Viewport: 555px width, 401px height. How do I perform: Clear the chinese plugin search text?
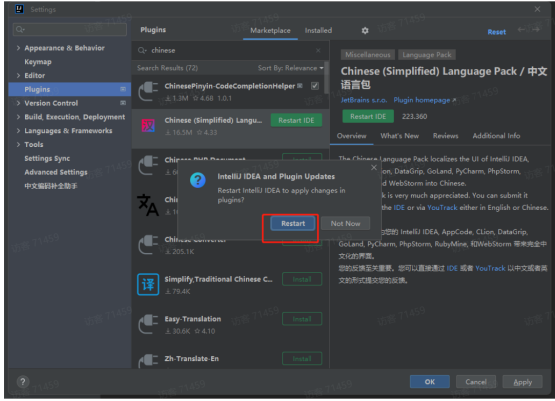point(318,51)
